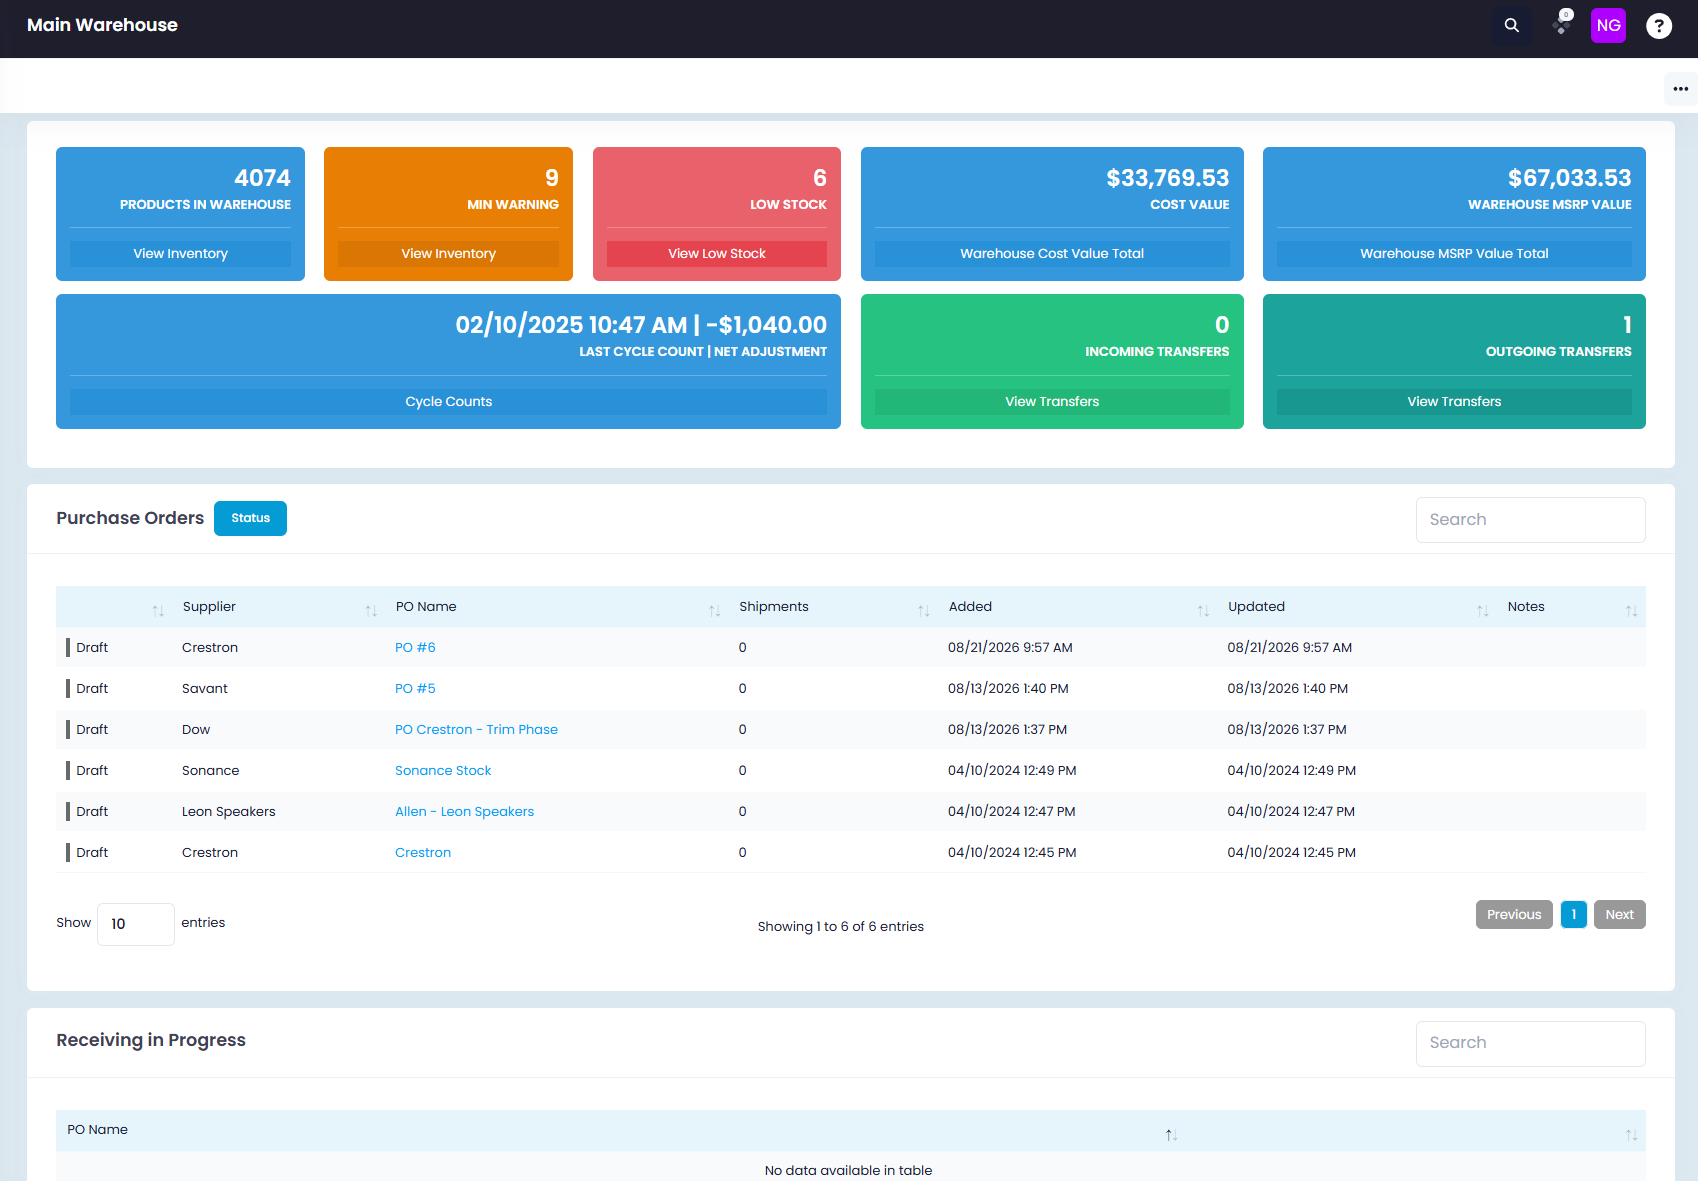Select the Sonance supplier cell
Viewport: 1698px width, 1181px height.
(x=210, y=771)
